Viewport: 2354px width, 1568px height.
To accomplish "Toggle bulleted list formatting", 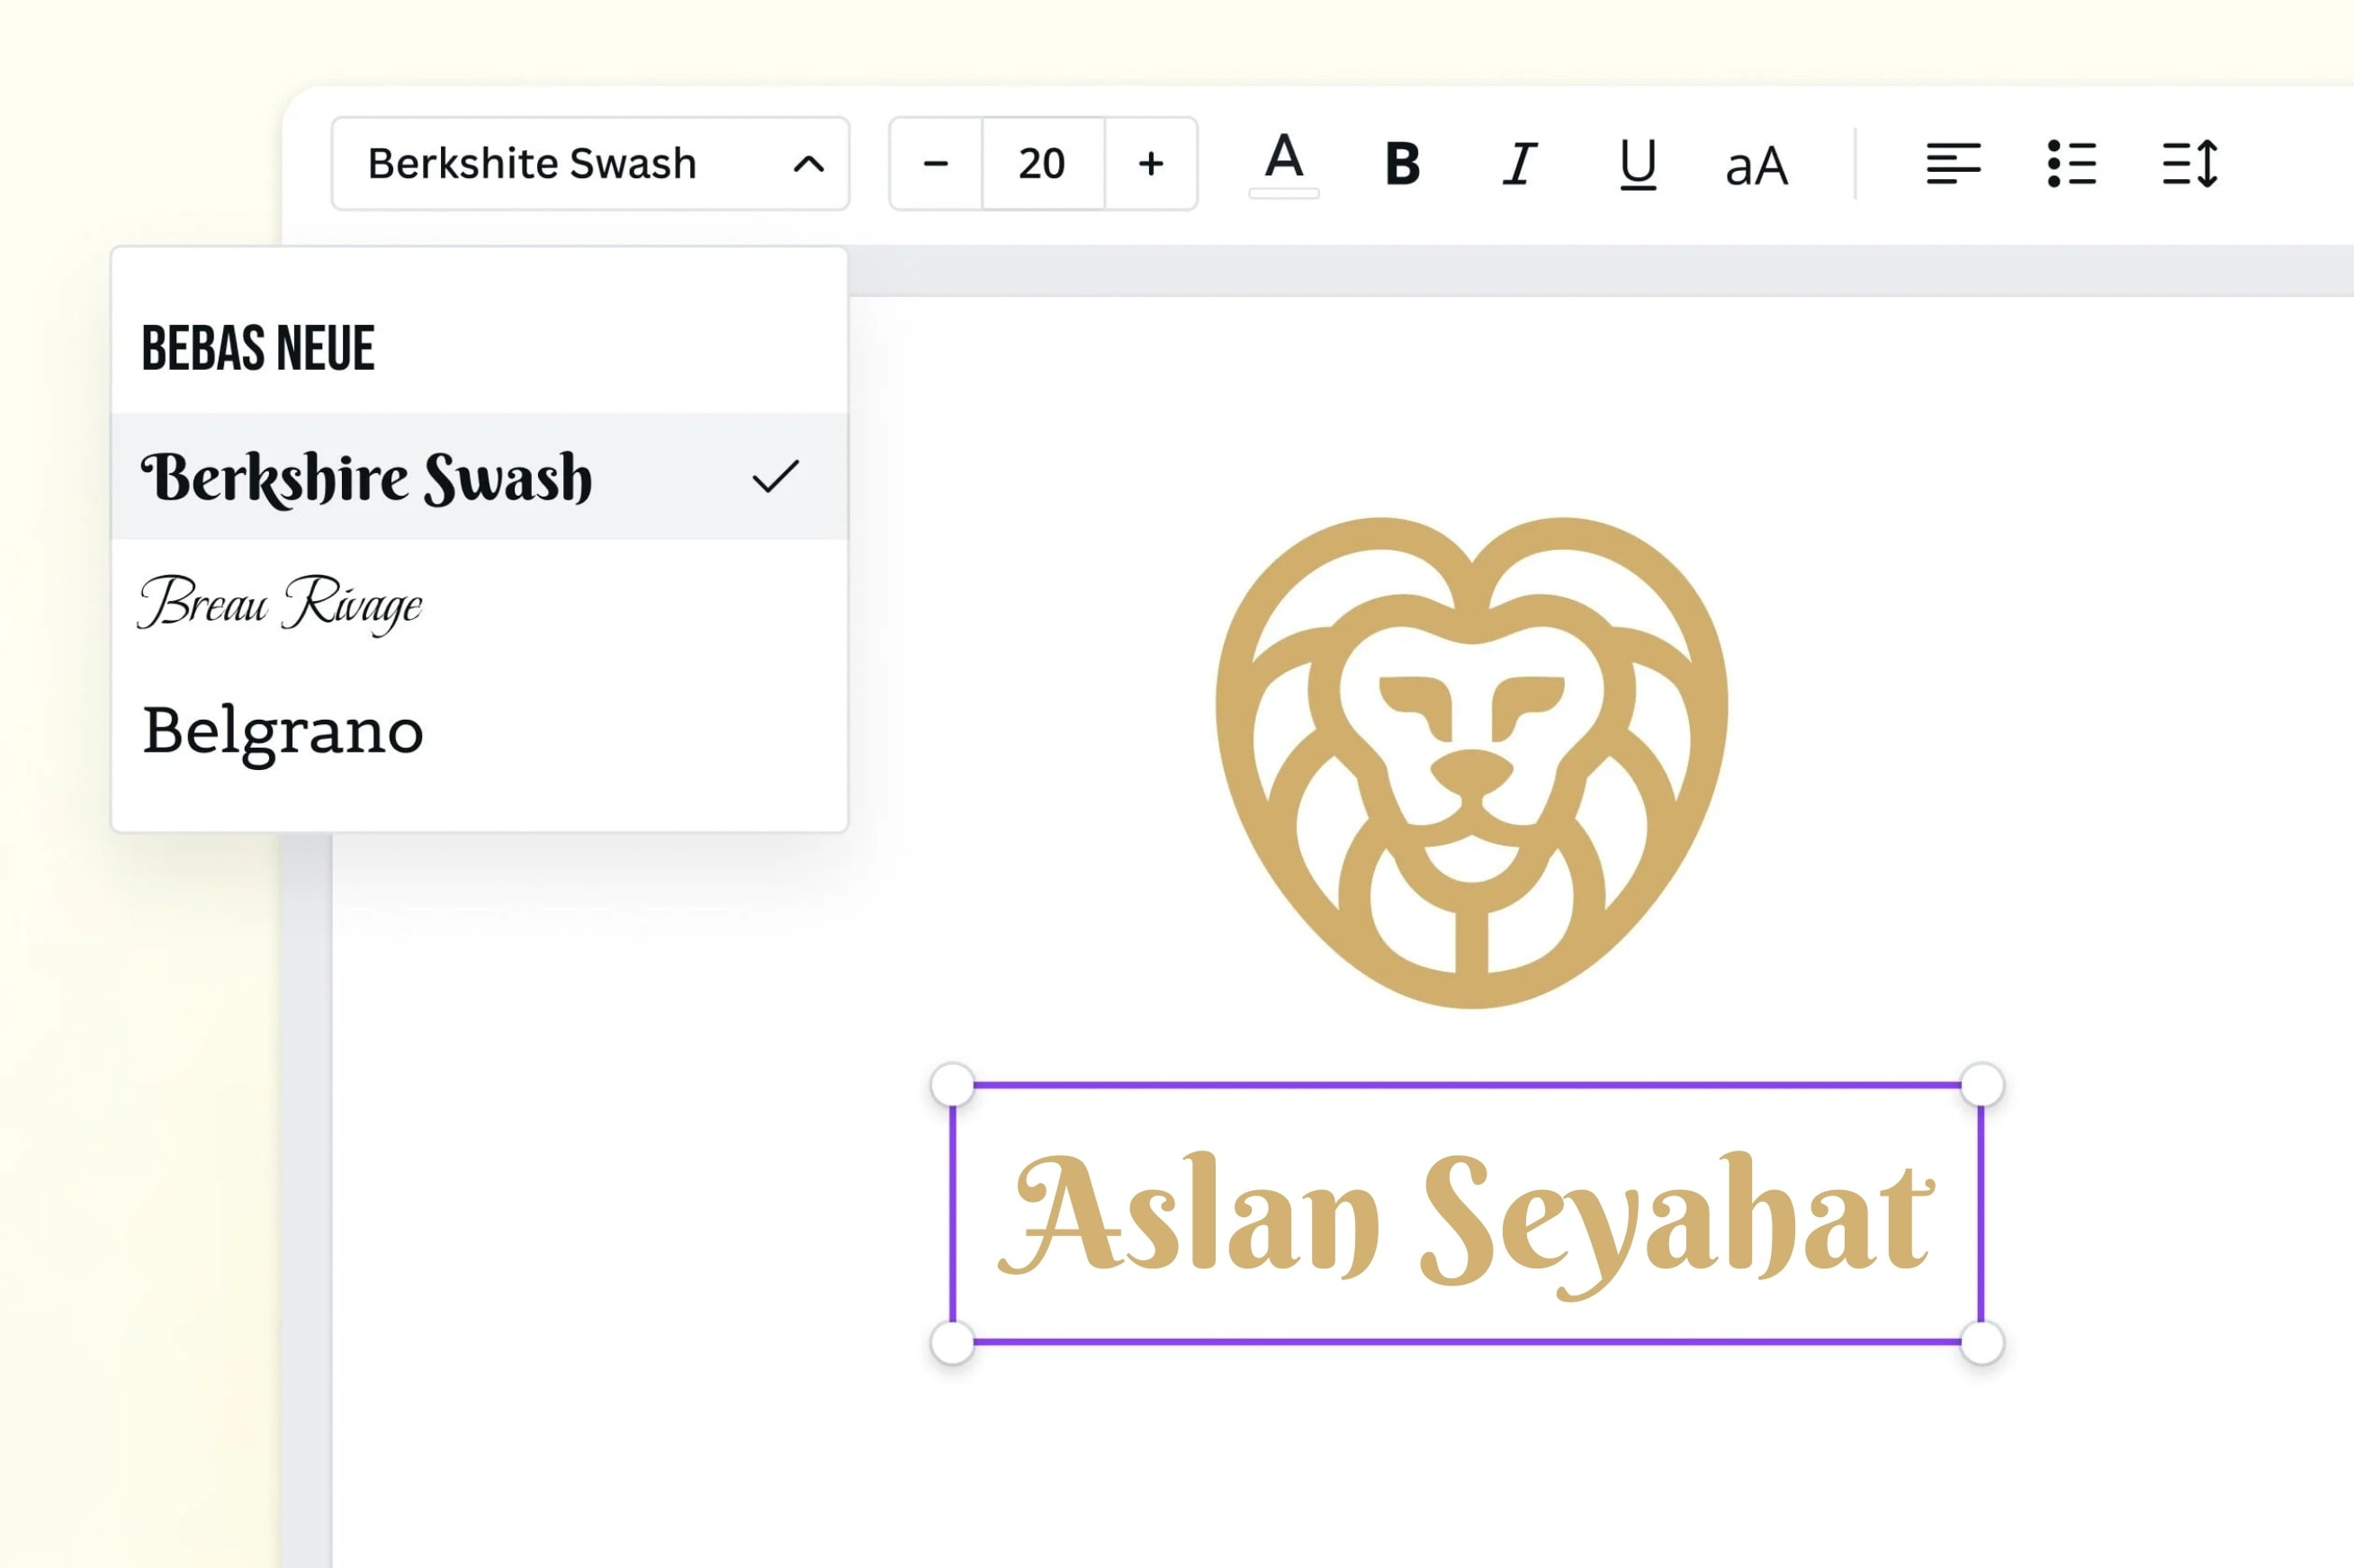I will (x=2072, y=164).
